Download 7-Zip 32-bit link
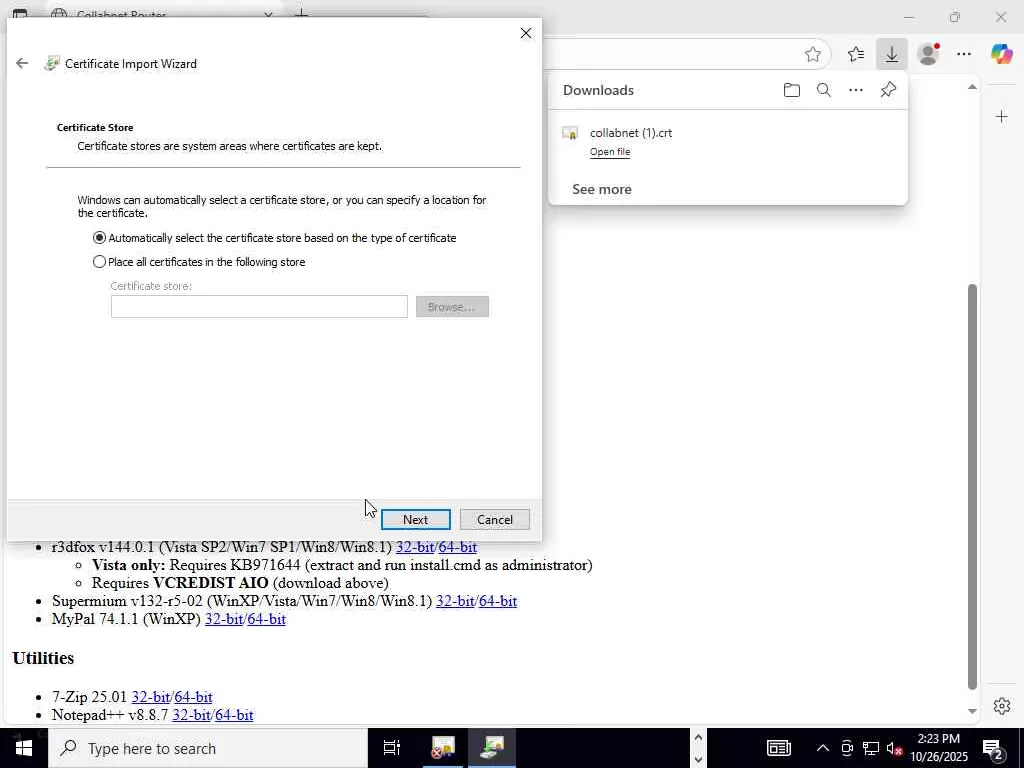This screenshot has height=768, width=1024. click(151, 697)
